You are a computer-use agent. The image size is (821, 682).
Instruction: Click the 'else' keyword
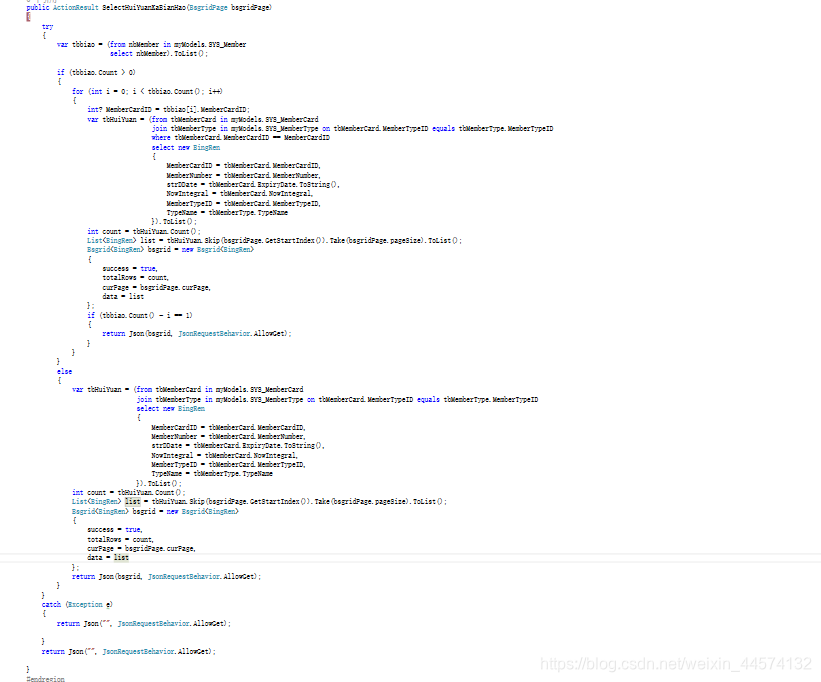click(x=64, y=371)
